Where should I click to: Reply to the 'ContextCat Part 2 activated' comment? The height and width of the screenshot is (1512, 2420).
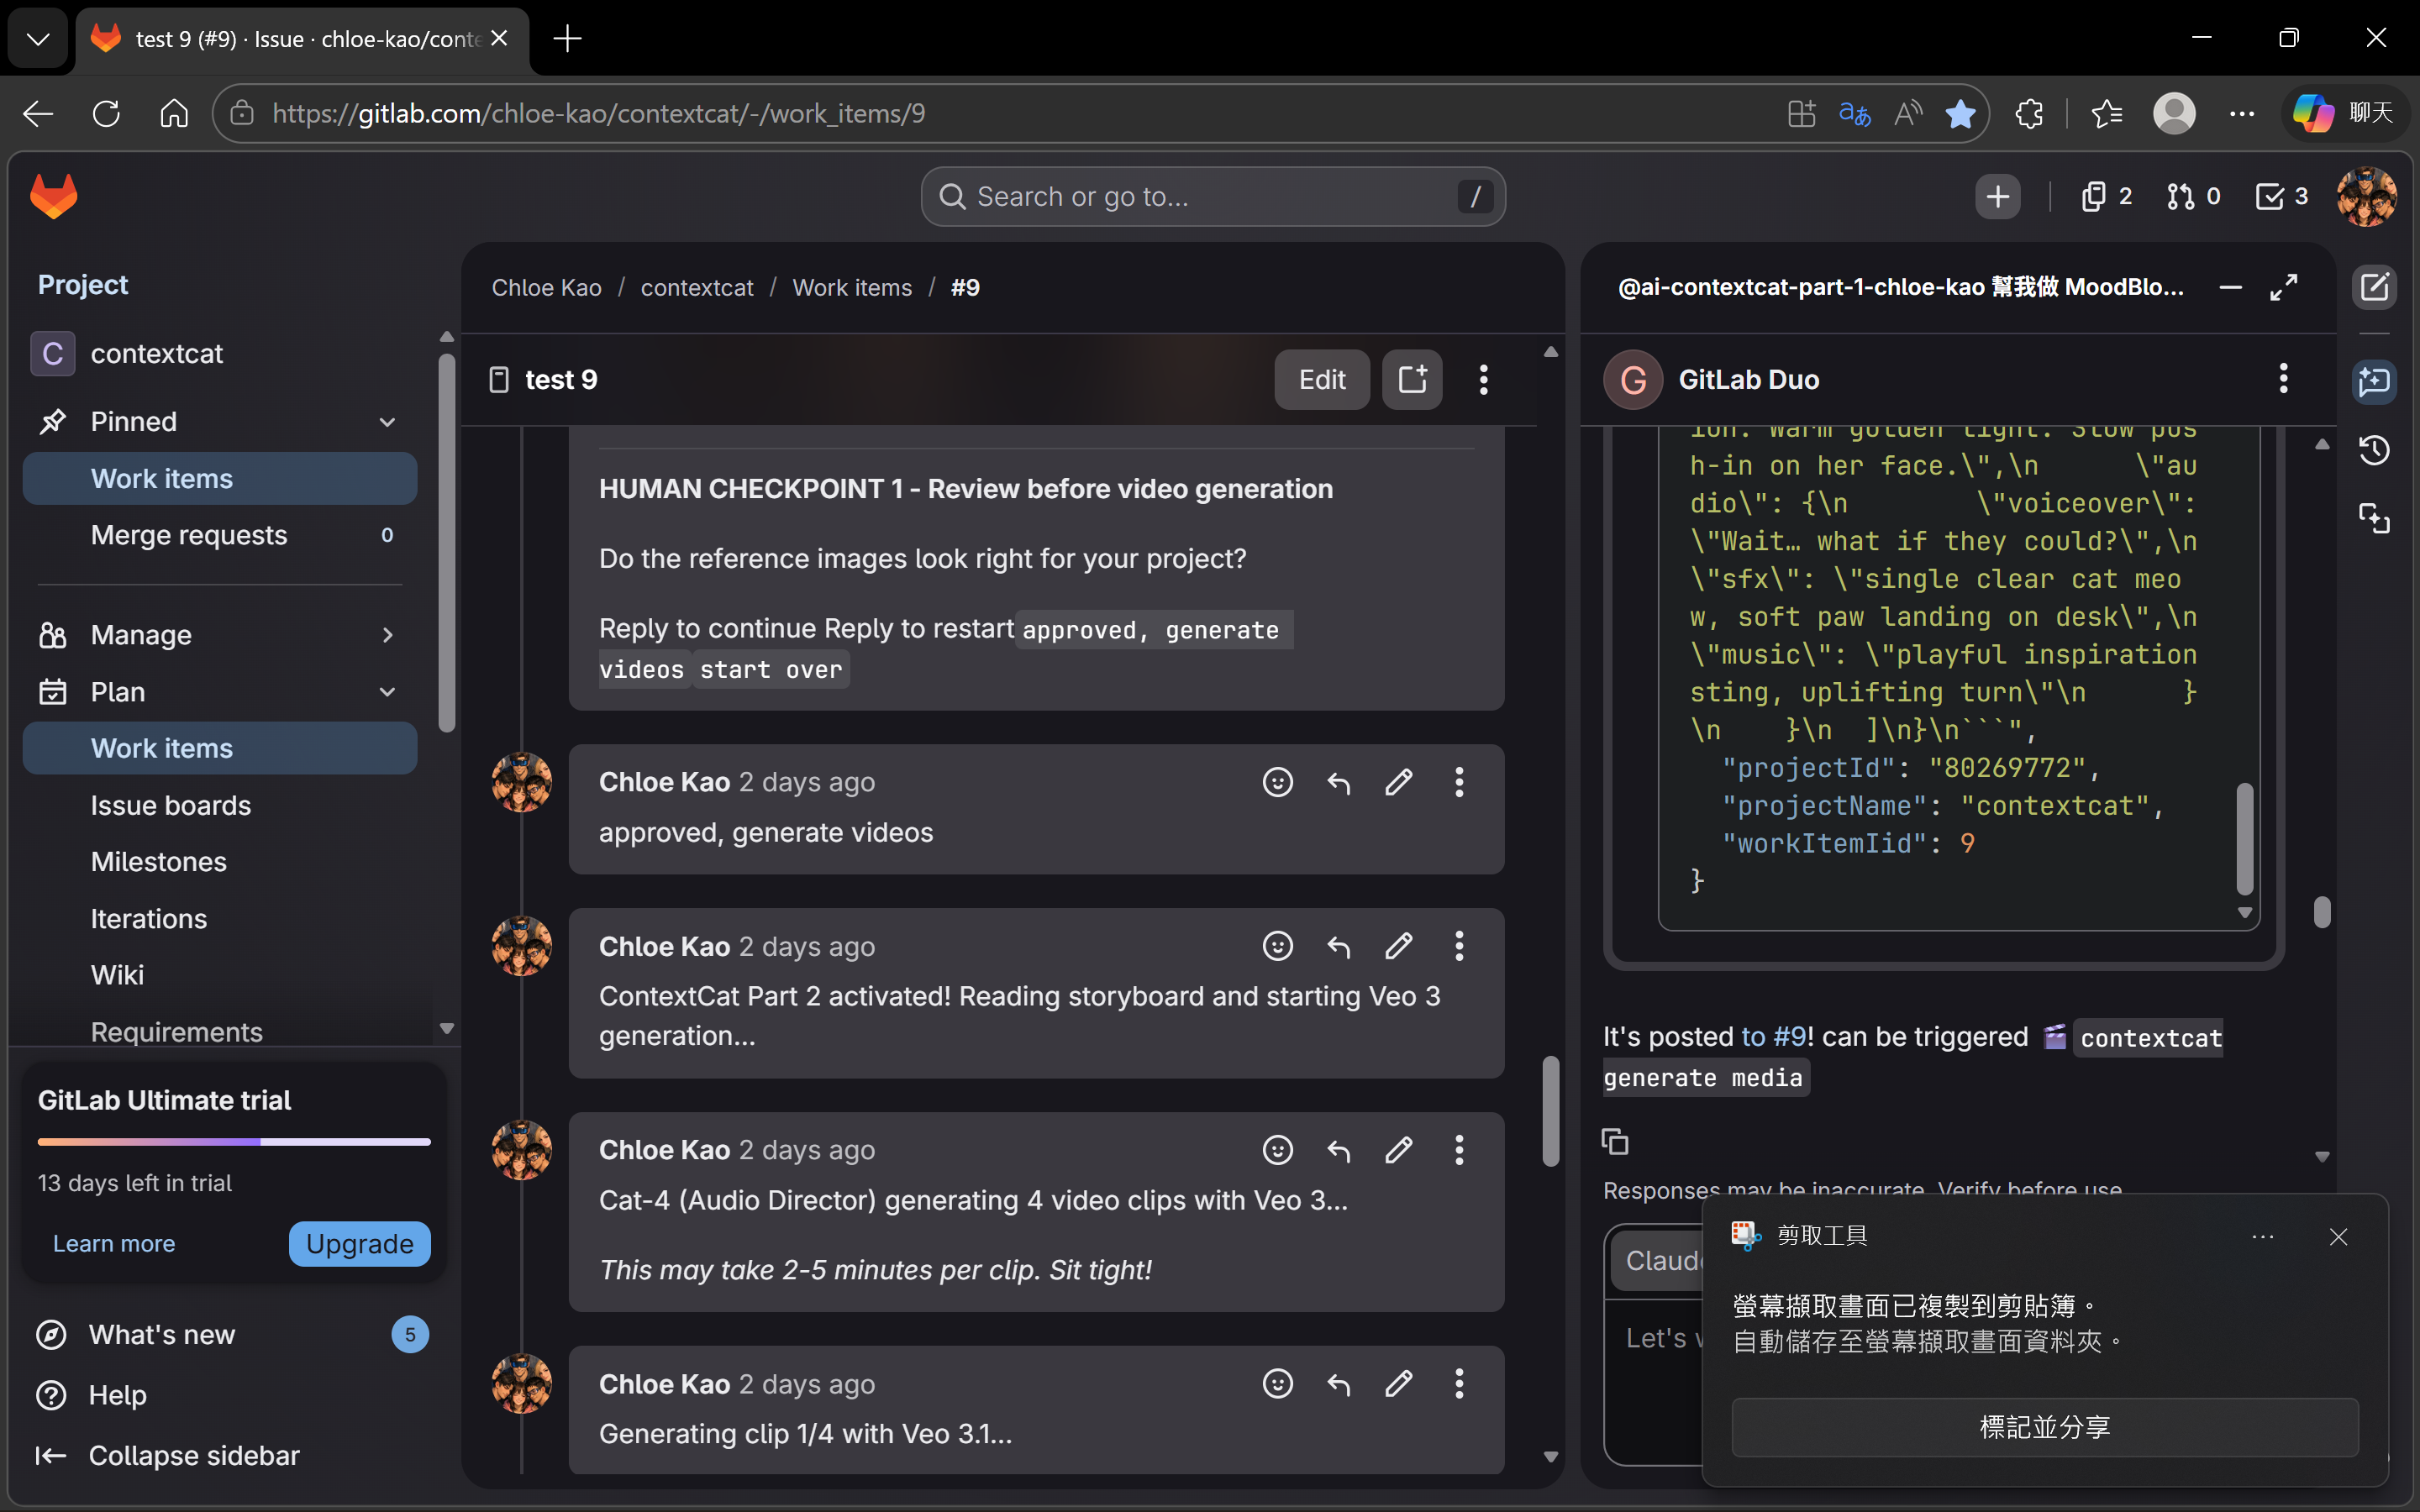click(1338, 946)
